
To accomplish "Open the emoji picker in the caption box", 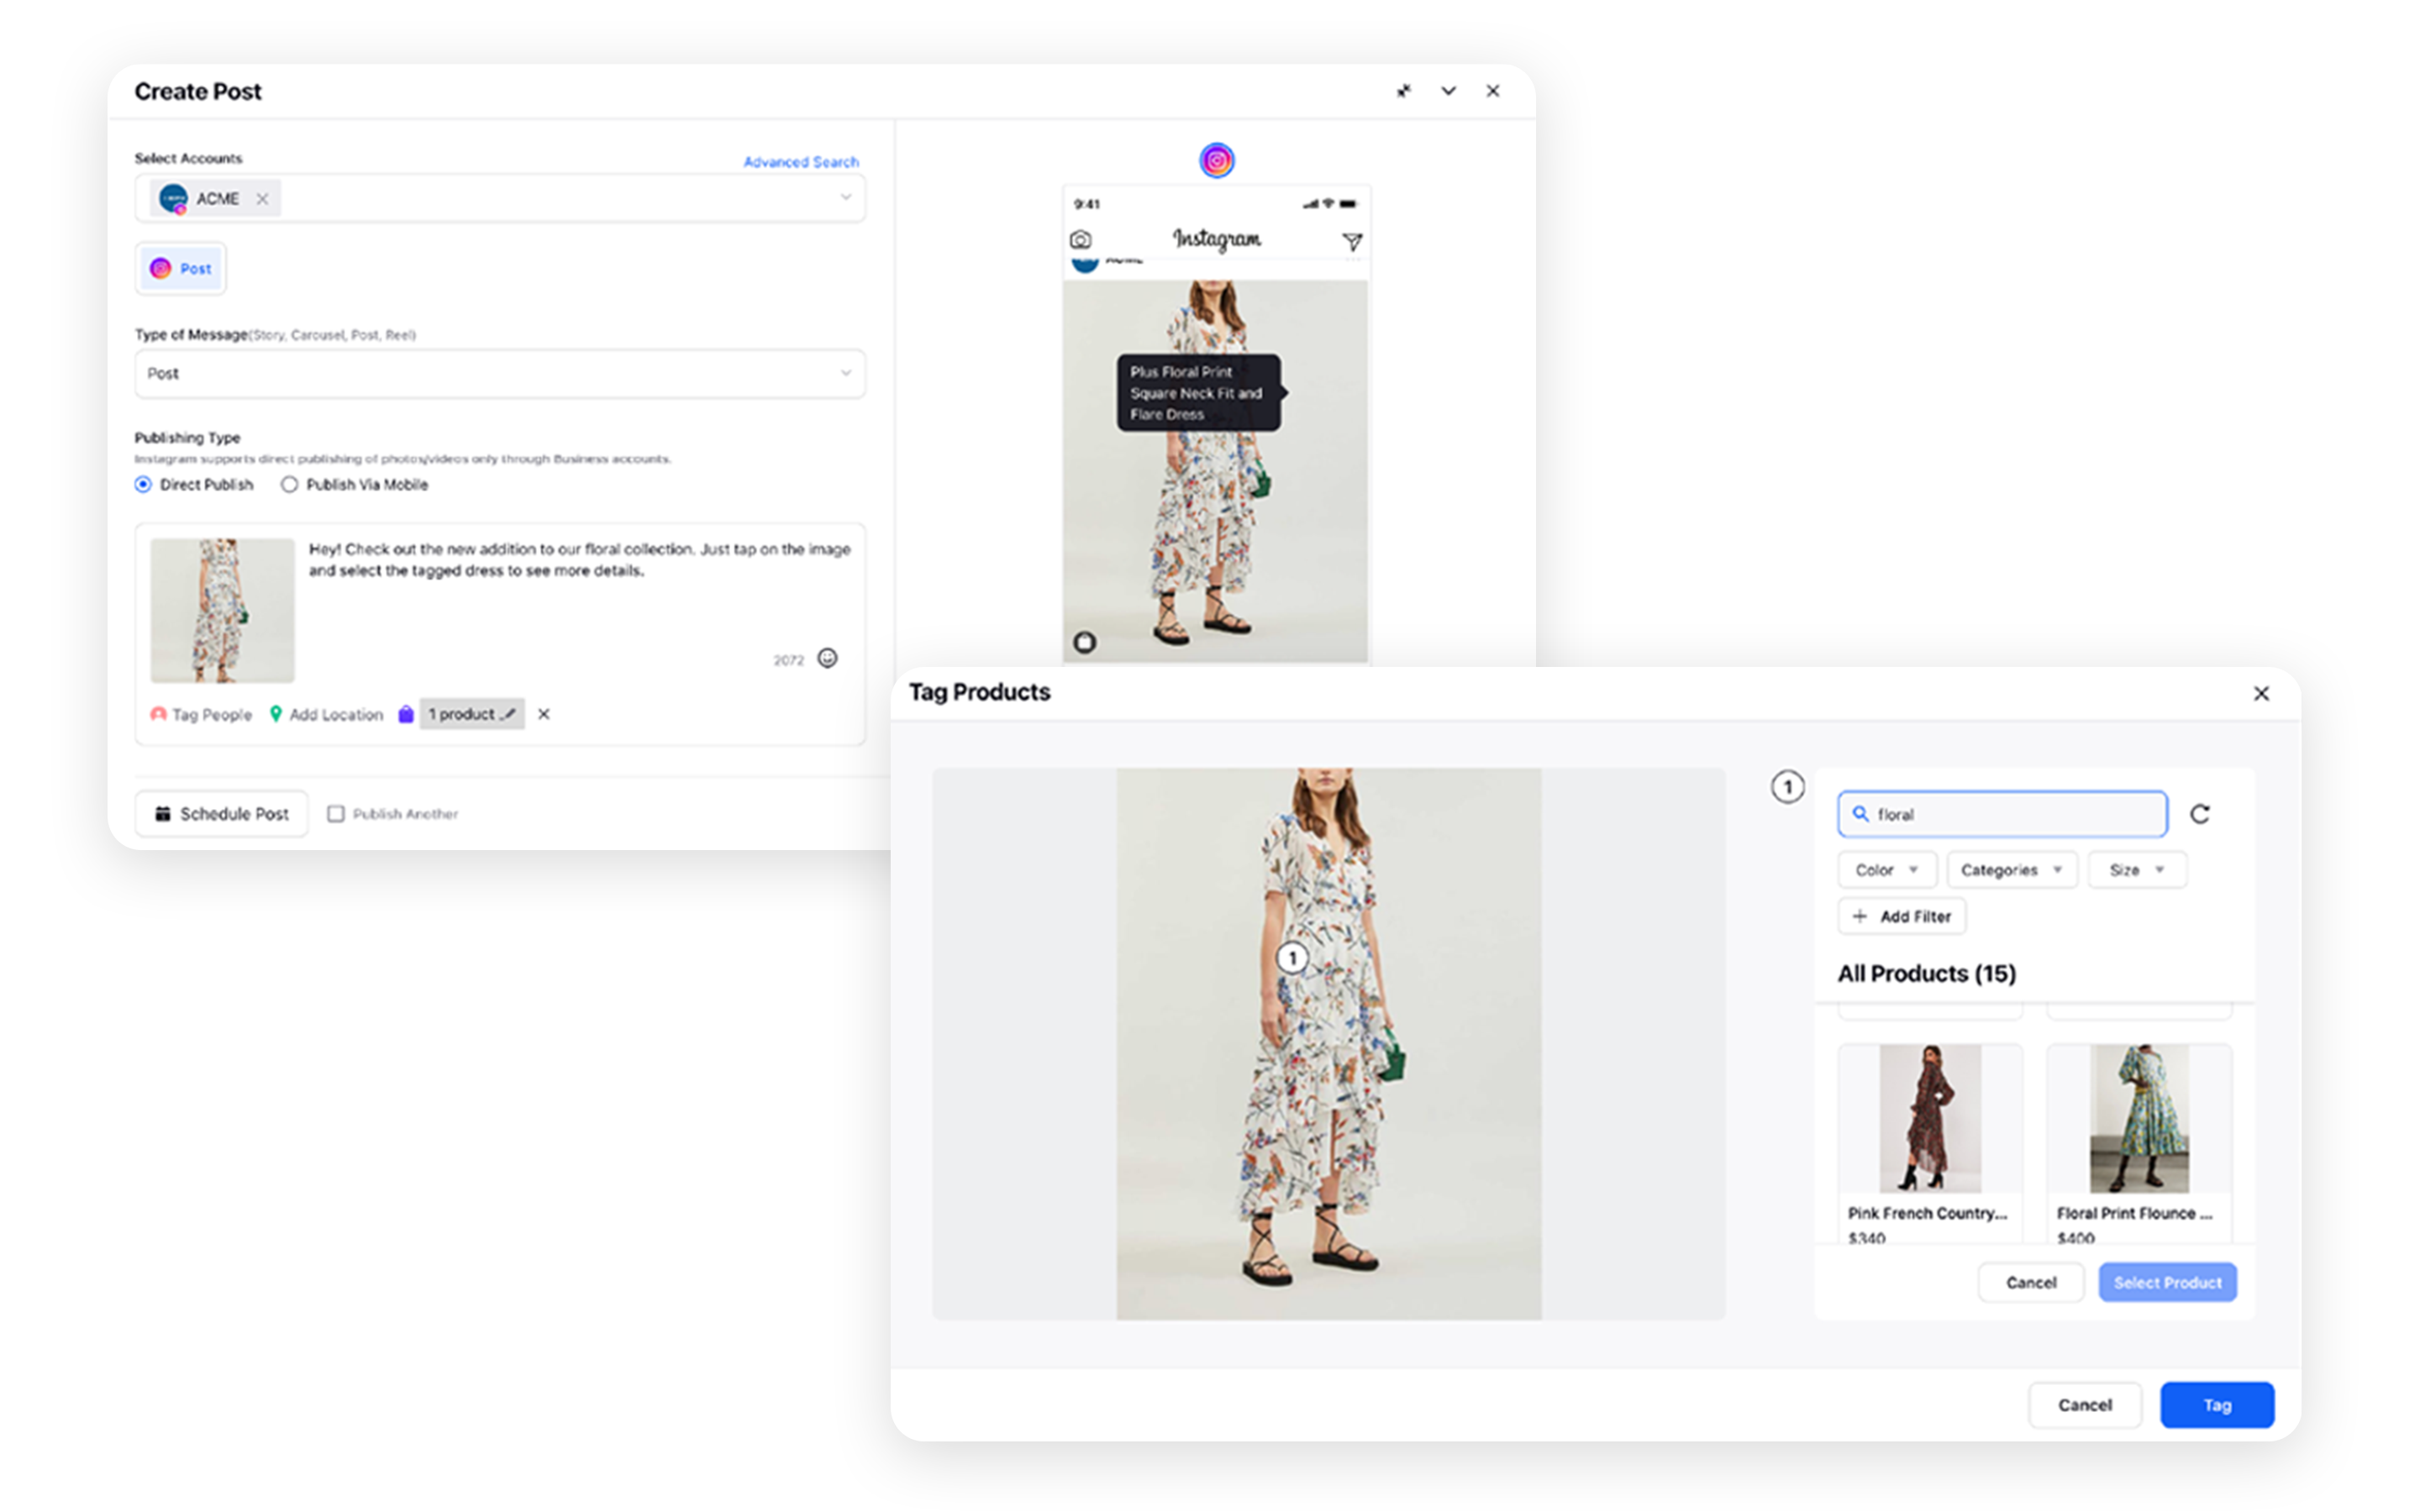I will tap(826, 658).
